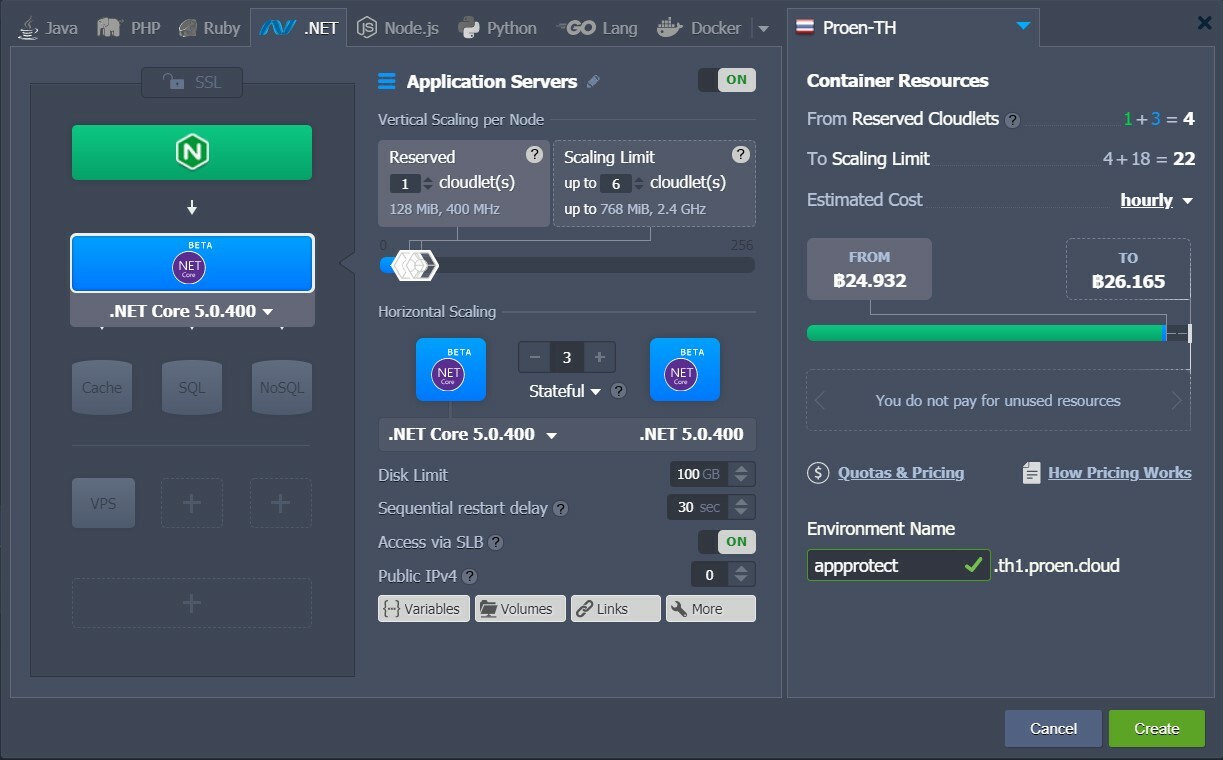Switch to the GO Lang tab
Screen dimensions: 1223x760
coord(597,28)
